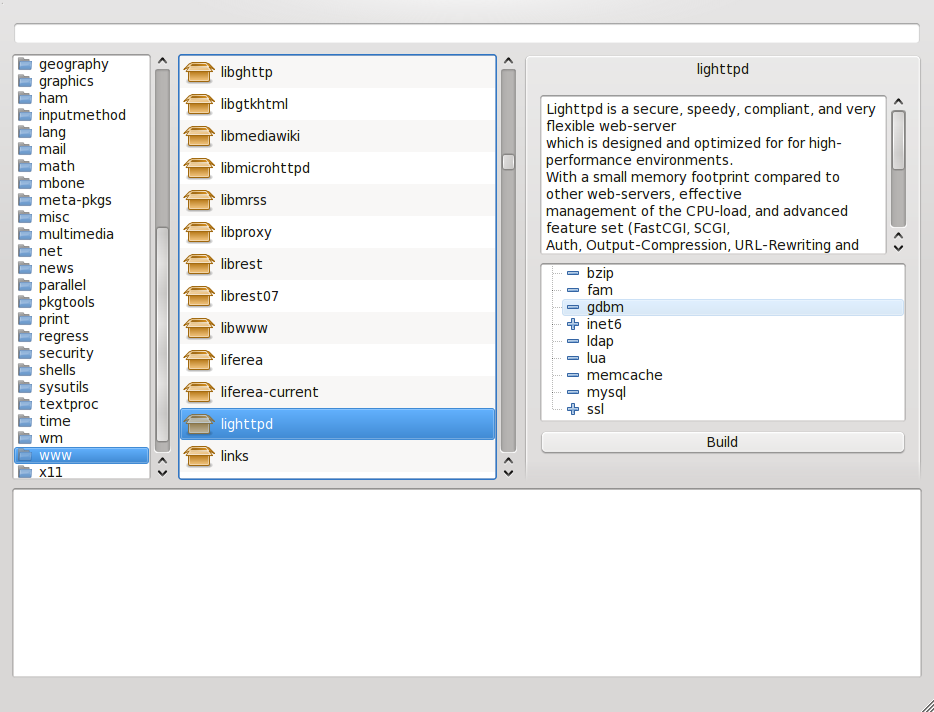The image size is (934, 712).
Task: Click description box scroll up arrow
Action: coord(899,102)
